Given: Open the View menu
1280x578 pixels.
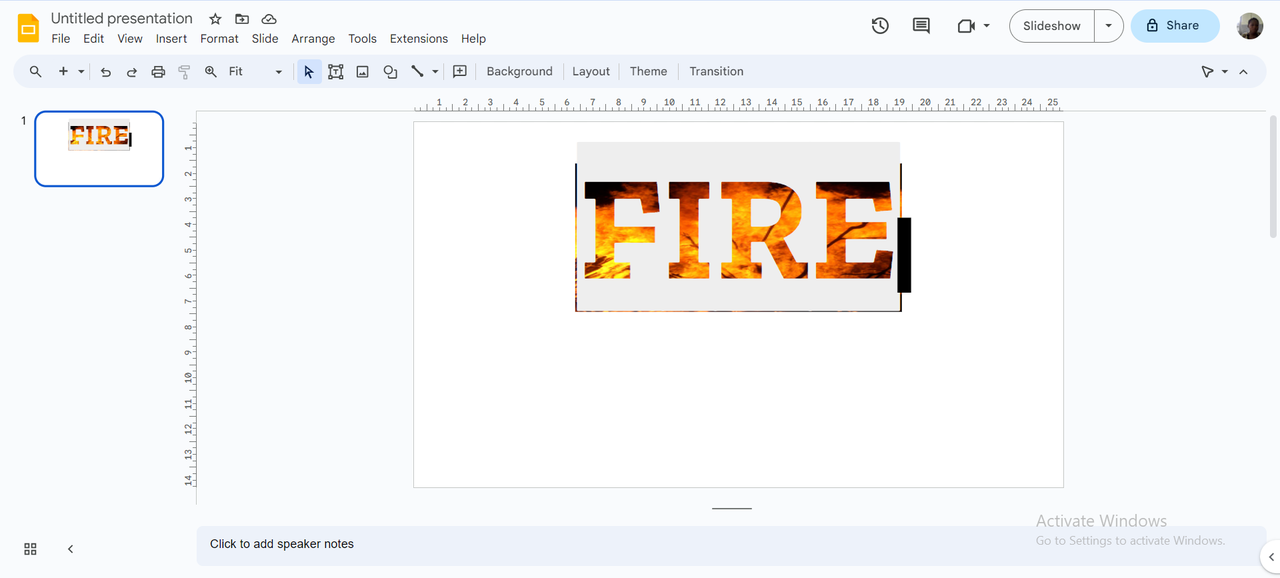Looking at the screenshot, I should (130, 39).
